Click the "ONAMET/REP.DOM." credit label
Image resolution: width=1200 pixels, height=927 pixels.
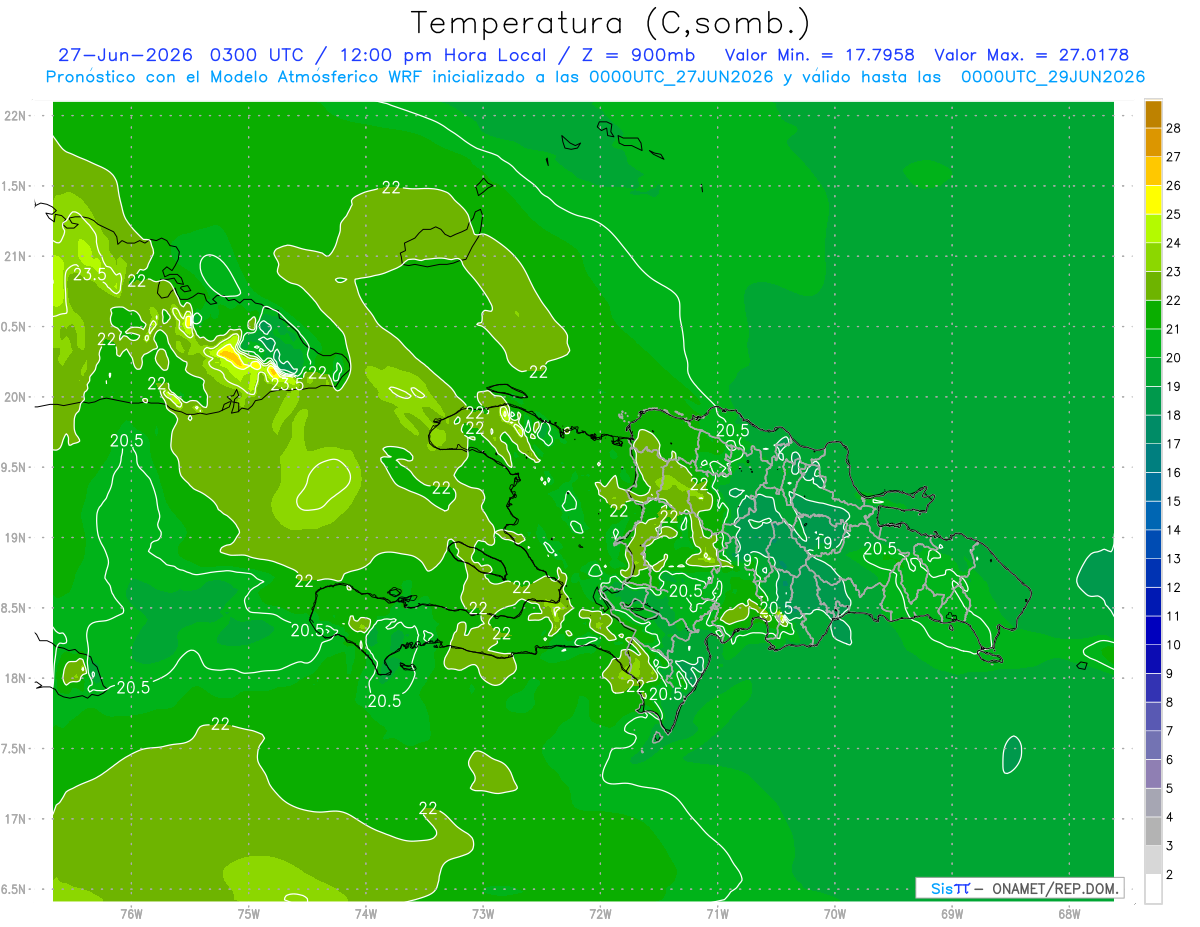[x=1056, y=888]
